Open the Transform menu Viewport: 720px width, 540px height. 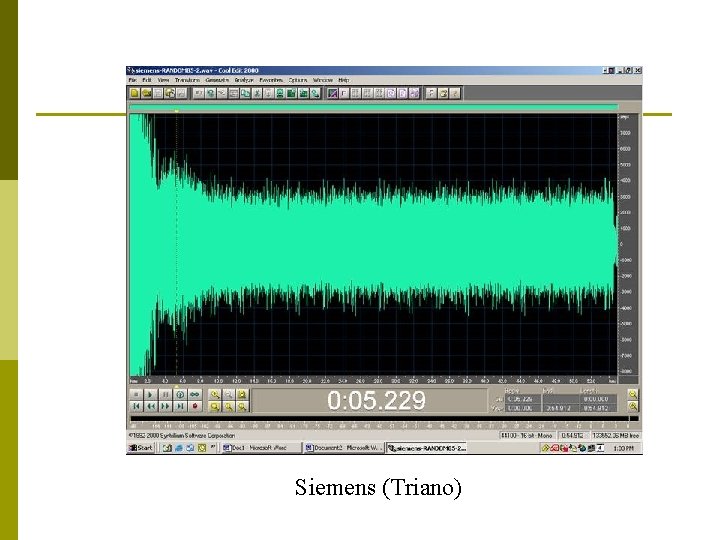click(187, 80)
